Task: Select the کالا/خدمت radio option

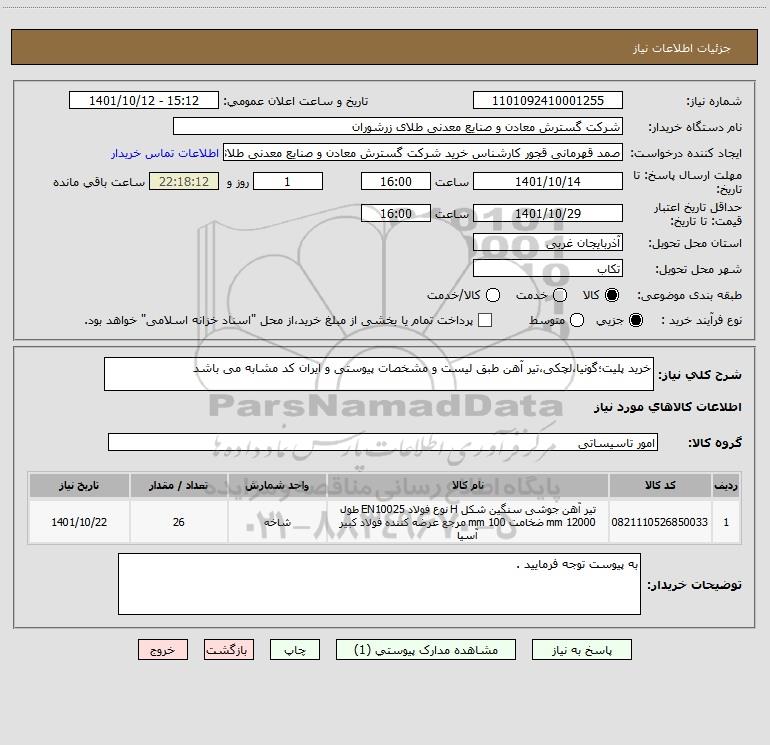Action: (493, 295)
